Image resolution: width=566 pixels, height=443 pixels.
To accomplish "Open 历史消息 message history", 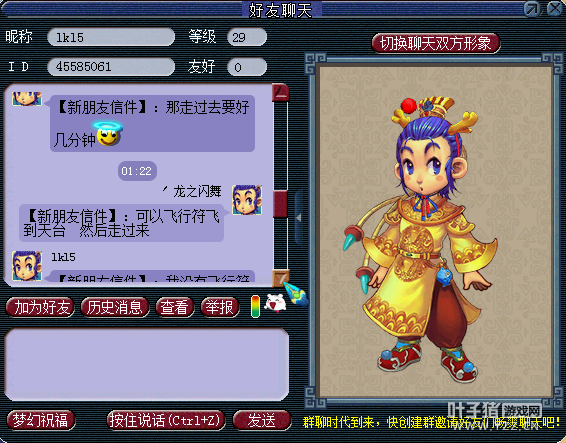I will 115,307.
